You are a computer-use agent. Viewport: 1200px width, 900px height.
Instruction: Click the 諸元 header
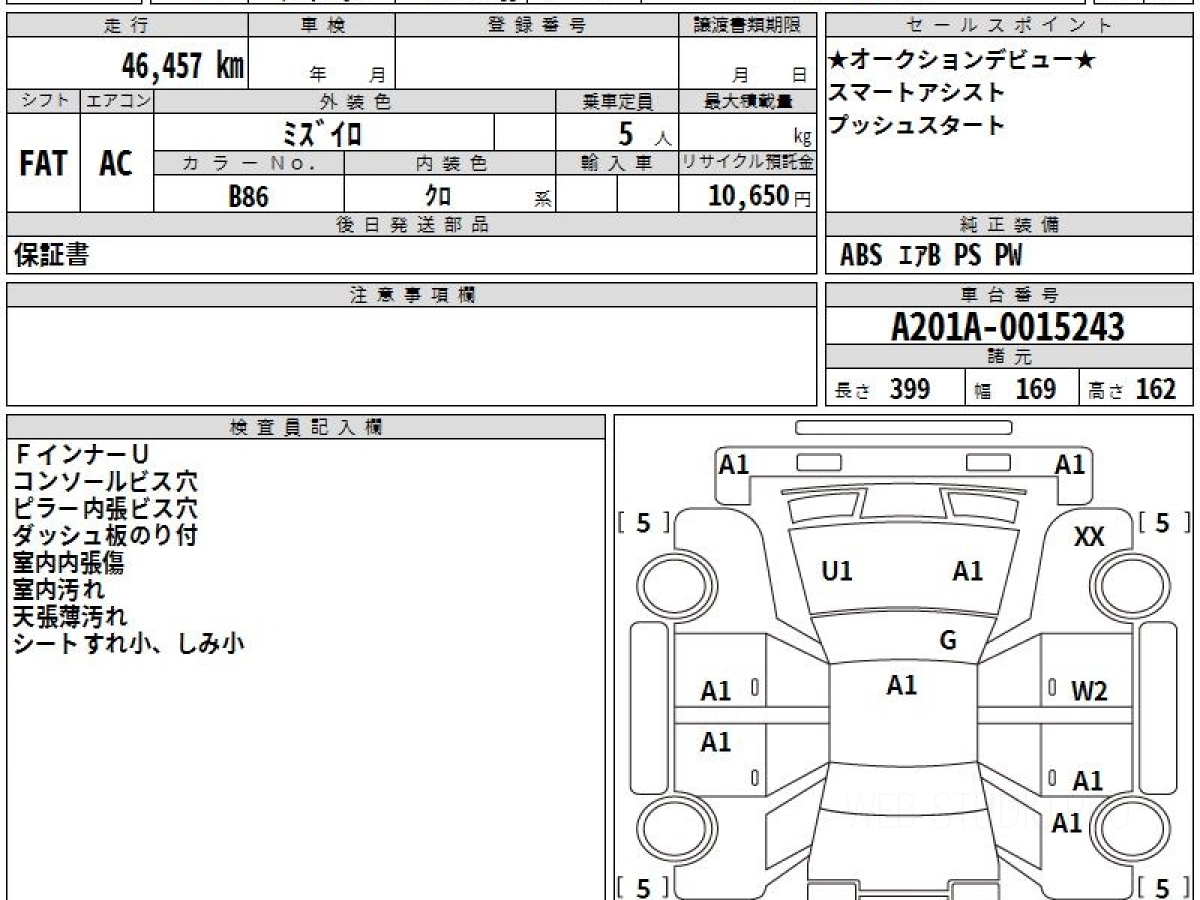[x=1010, y=358]
